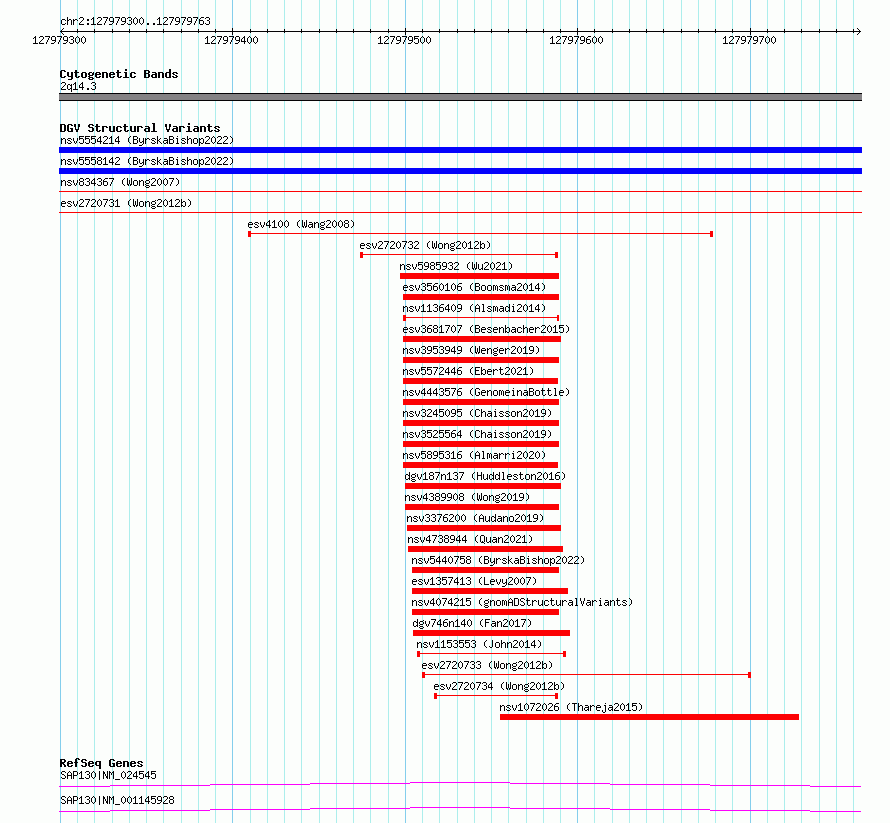Open esv2720731 (Wong2012b) variant label
The image size is (890, 823).
coord(126,203)
